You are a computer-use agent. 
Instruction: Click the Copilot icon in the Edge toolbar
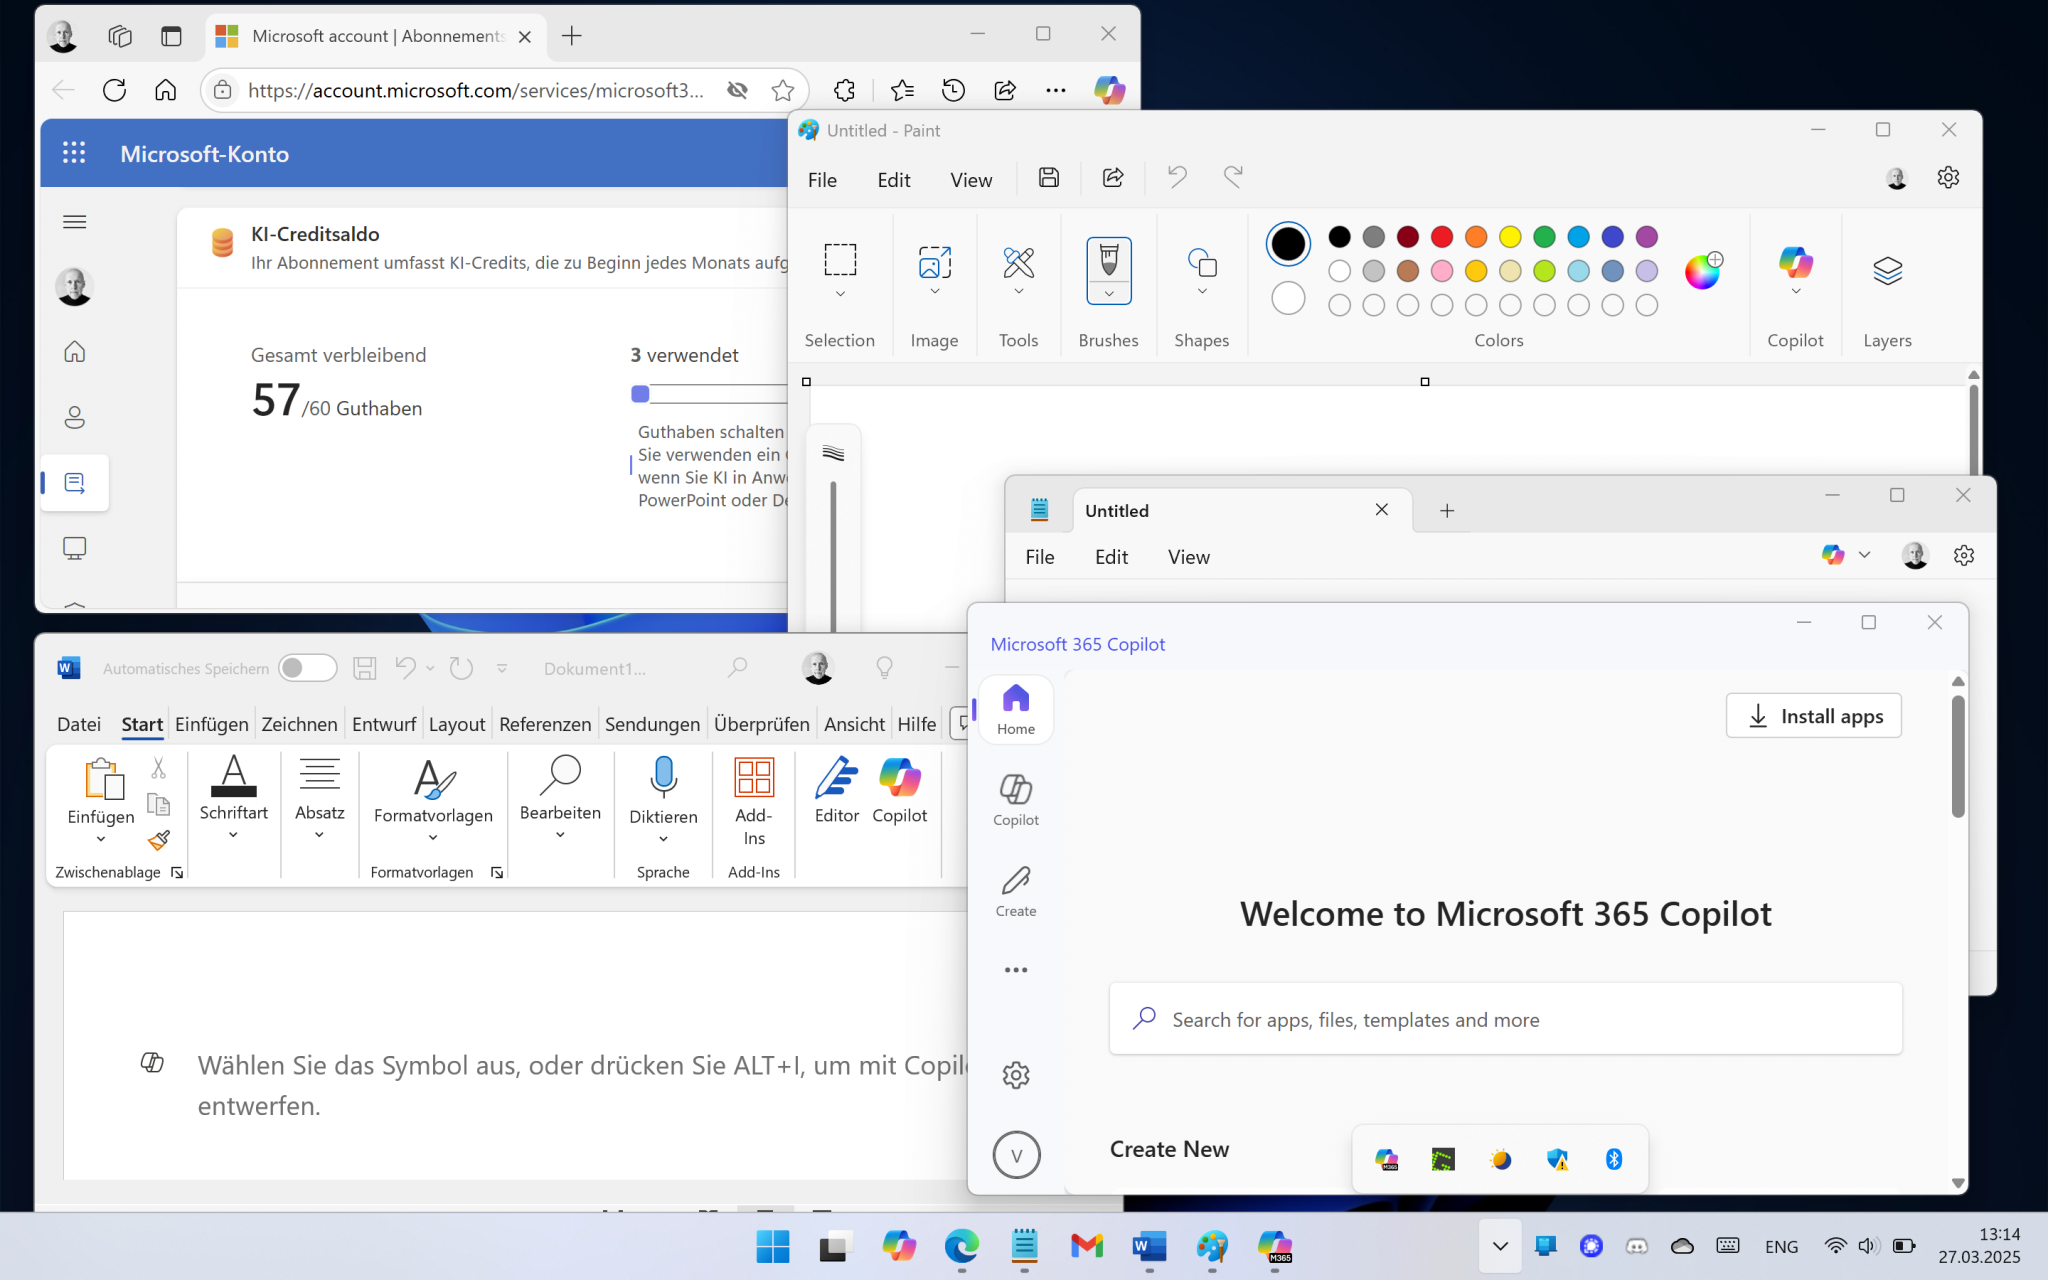click(x=1108, y=90)
